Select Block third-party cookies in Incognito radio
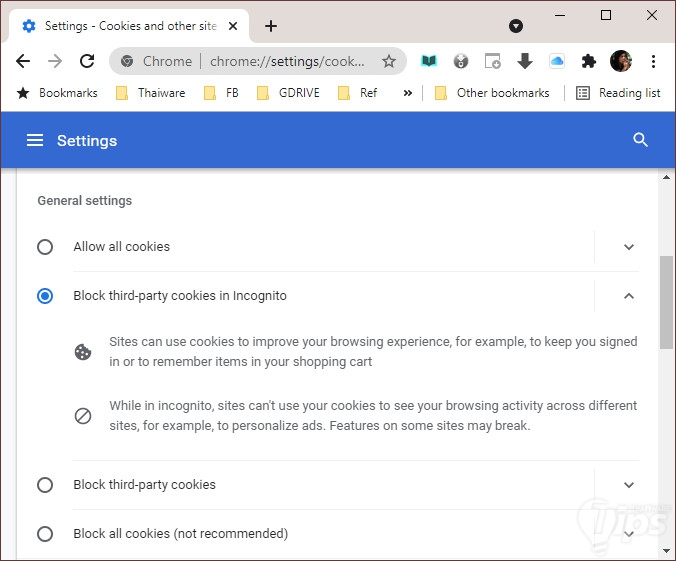 tap(45, 296)
